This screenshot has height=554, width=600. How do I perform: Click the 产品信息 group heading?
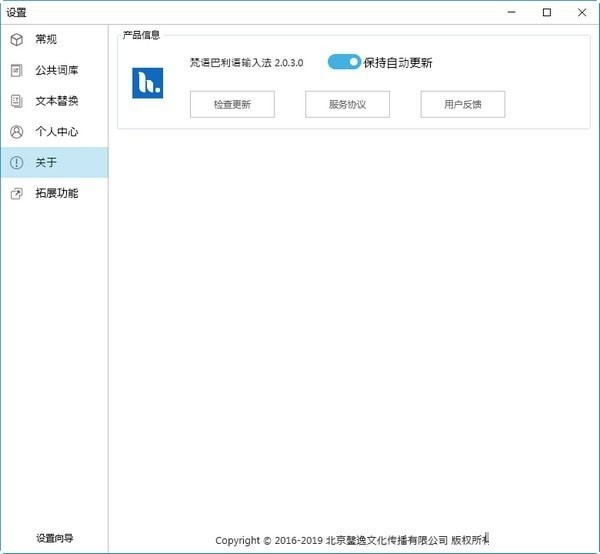click(x=141, y=35)
